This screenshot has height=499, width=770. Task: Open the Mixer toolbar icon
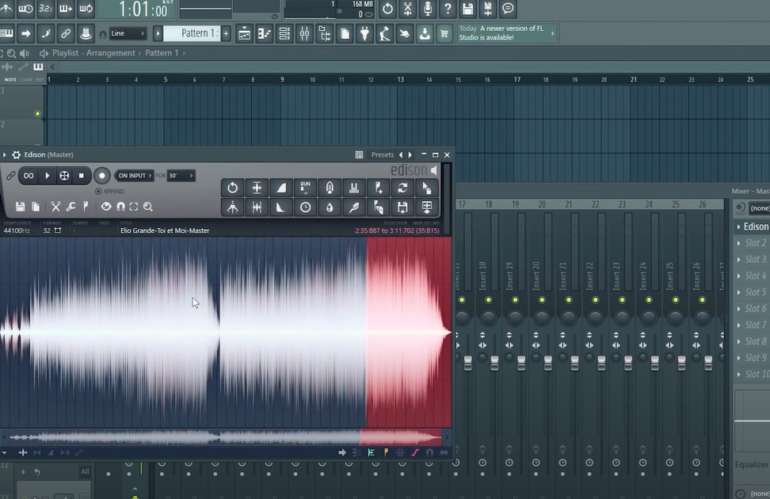(x=304, y=33)
